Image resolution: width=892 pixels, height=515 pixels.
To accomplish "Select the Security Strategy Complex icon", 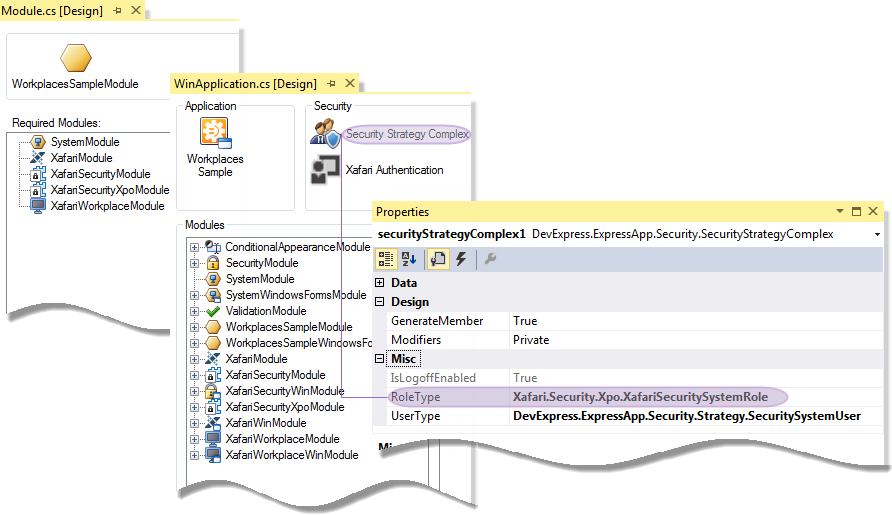I will tap(325, 133).
